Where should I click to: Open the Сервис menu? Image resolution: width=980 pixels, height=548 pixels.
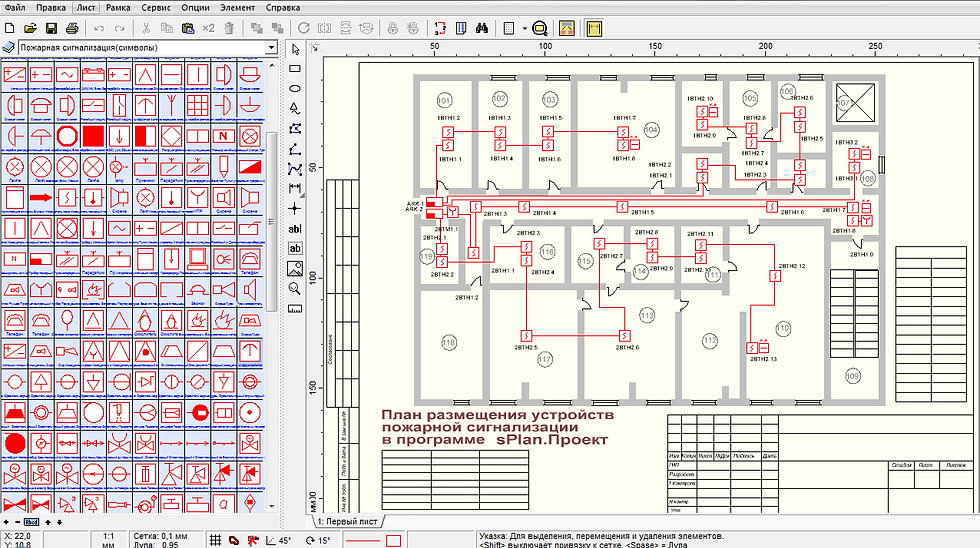tap(155, 7)
